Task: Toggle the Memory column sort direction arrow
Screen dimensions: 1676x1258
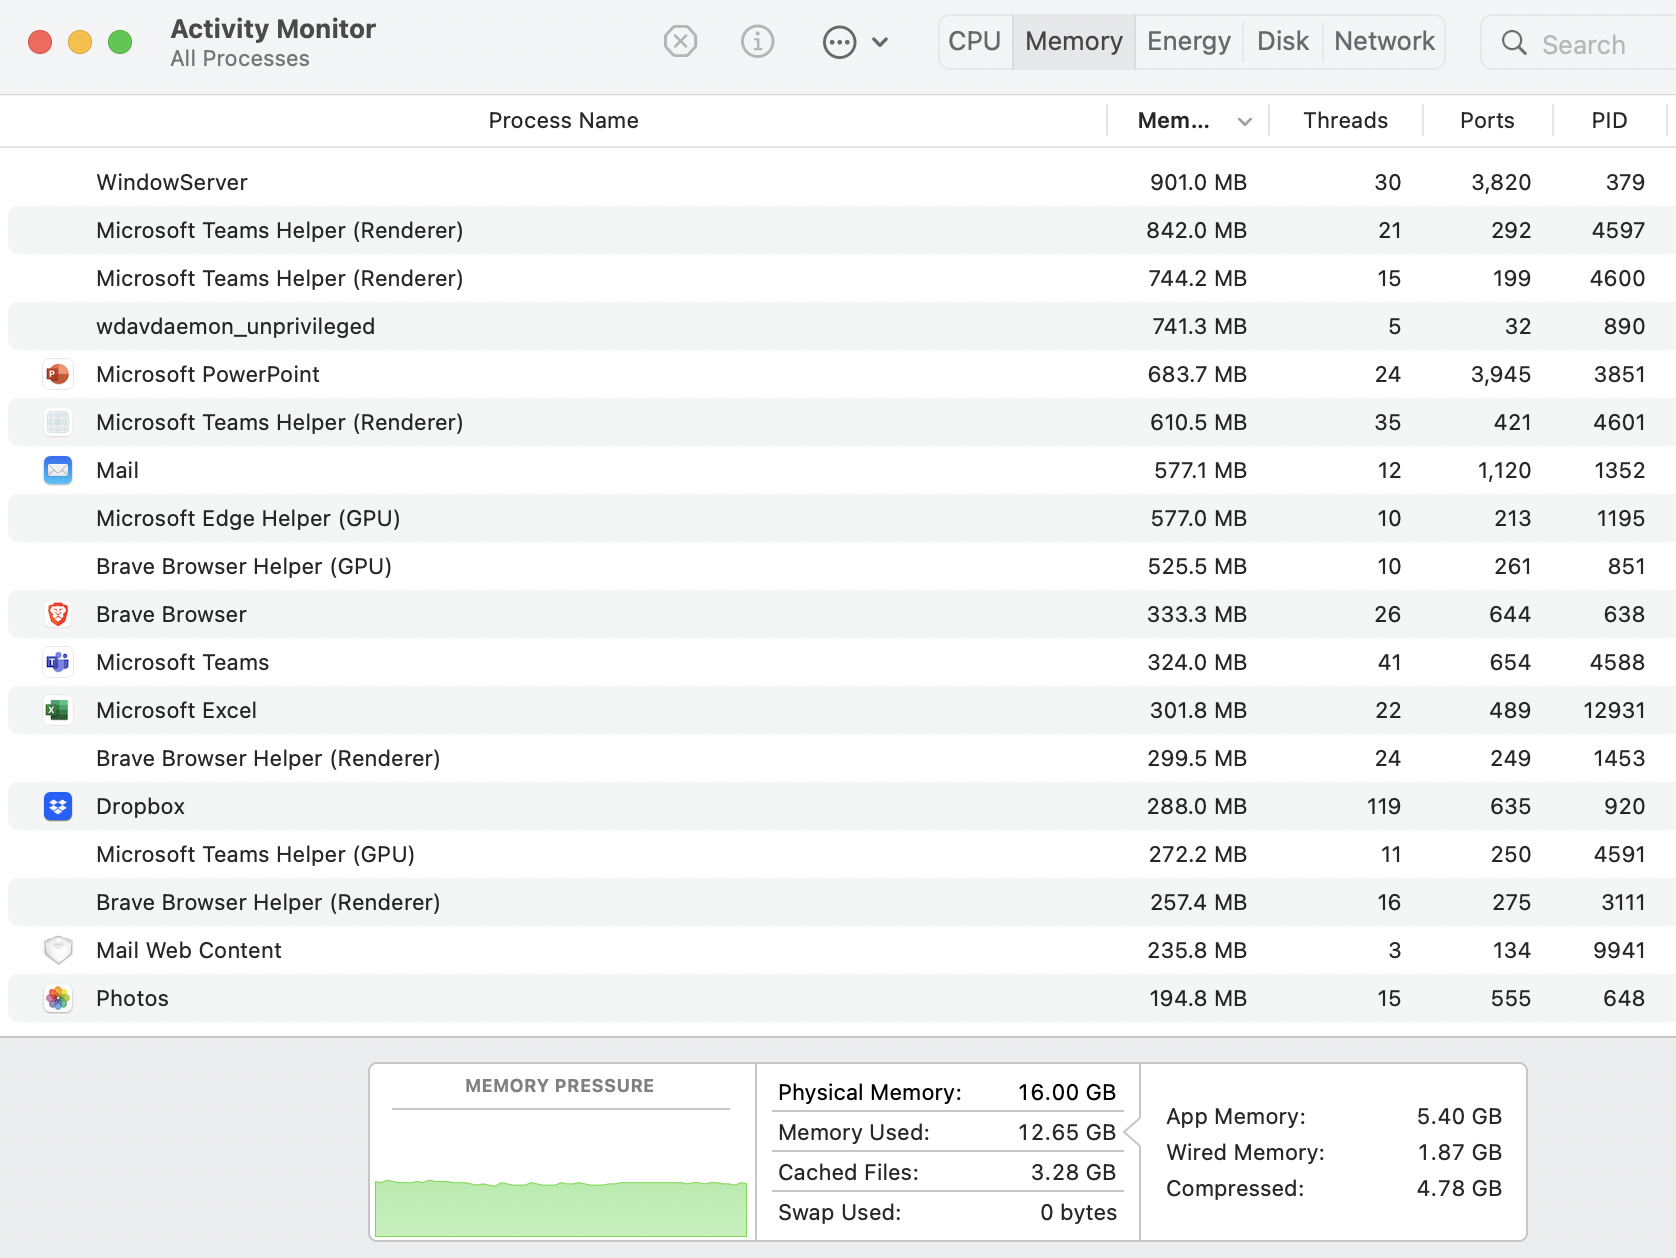Action: [x=1245, y=122]
